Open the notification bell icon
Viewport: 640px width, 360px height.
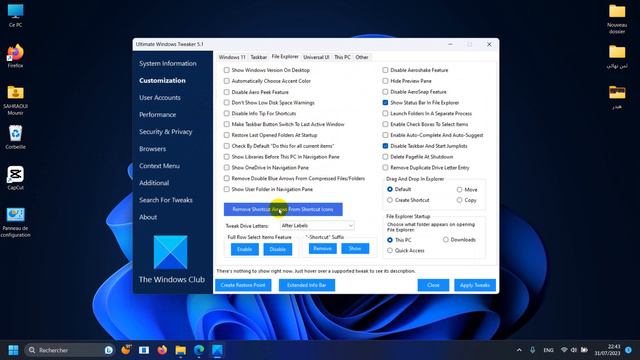coord(628,350)
